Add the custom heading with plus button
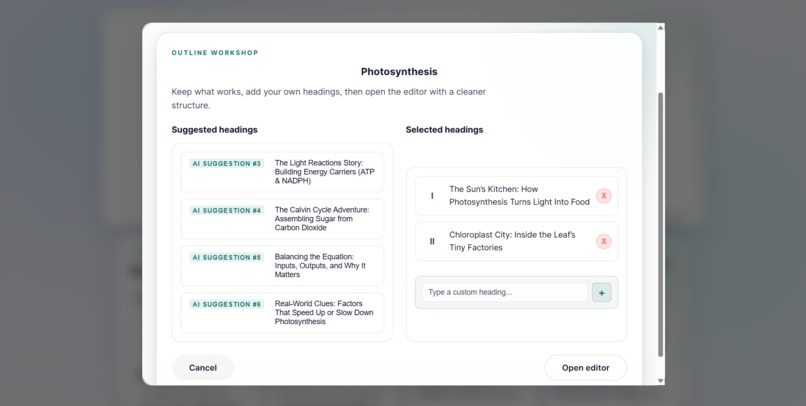Screen dimensions: 806x406 pos(601,292)
